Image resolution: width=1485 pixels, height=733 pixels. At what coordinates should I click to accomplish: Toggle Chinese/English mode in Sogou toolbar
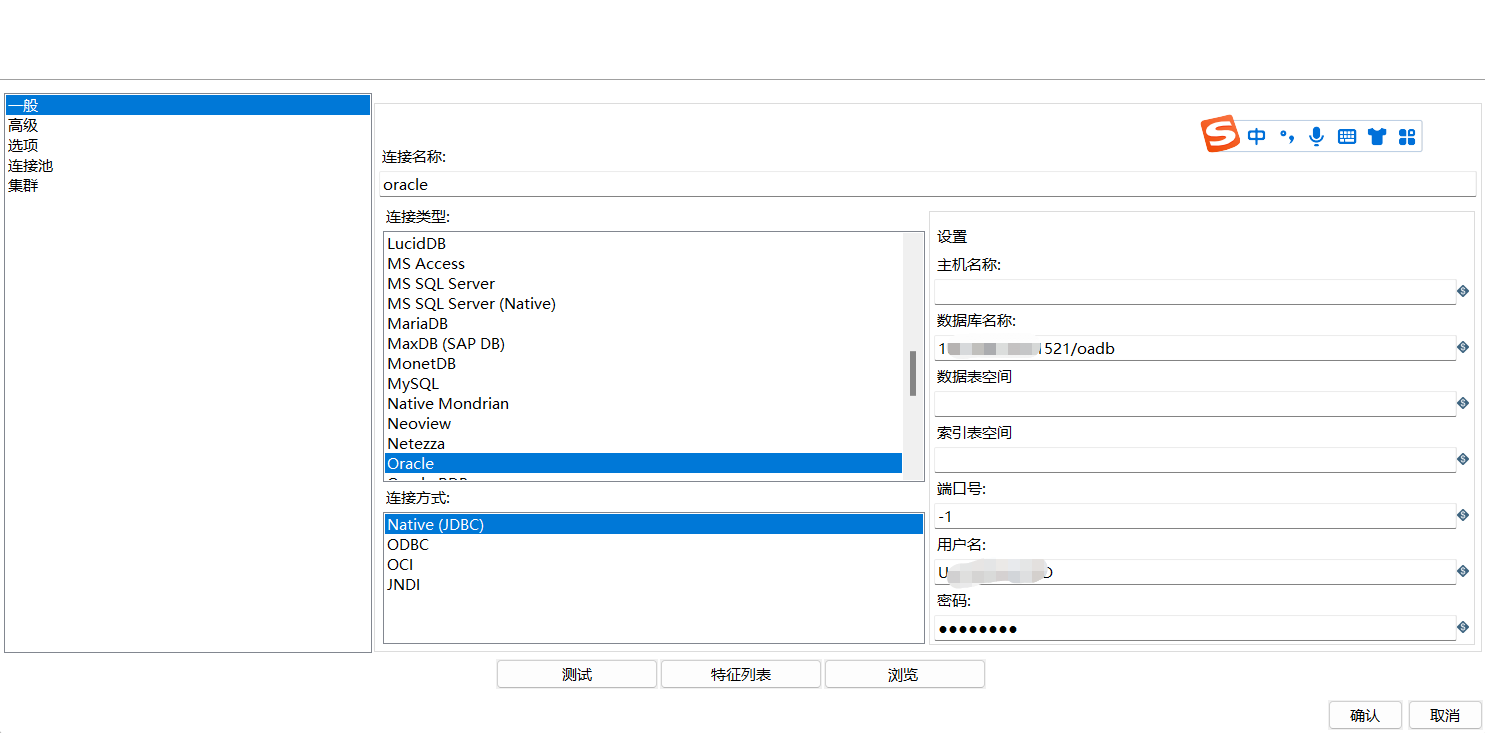pos(1256,137)
